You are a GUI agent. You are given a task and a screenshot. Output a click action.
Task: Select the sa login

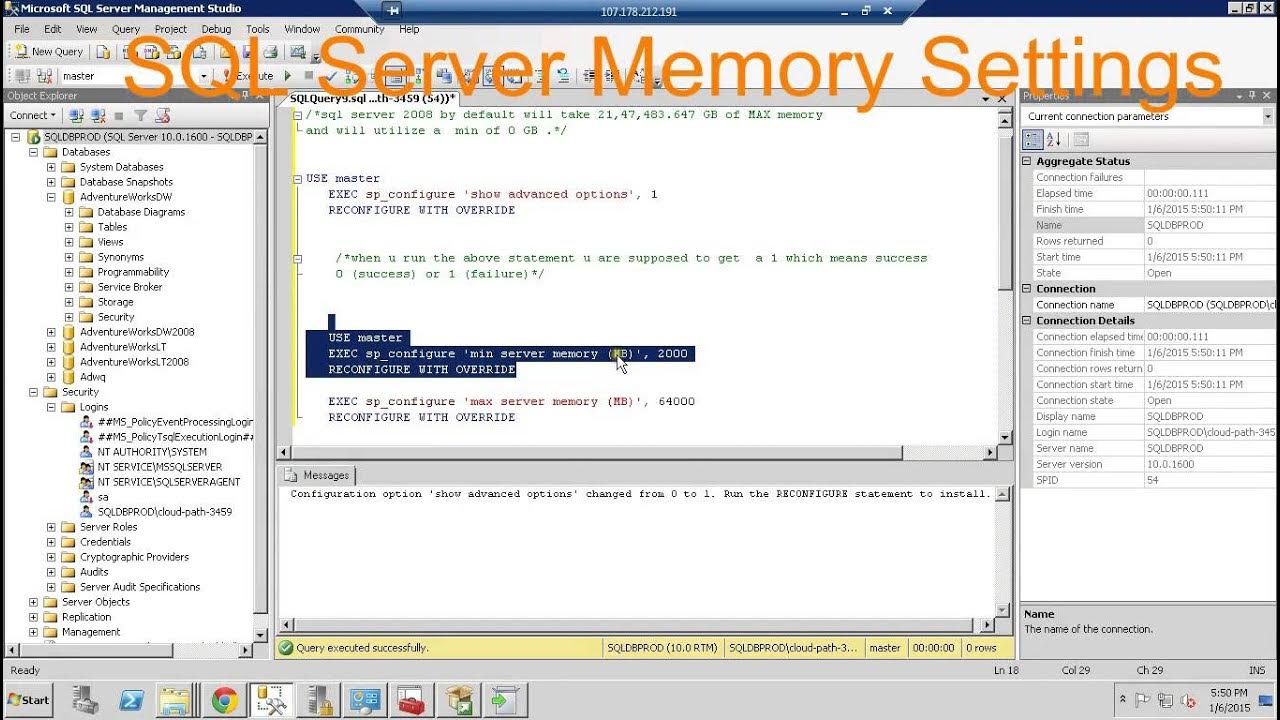click(103, 497)
